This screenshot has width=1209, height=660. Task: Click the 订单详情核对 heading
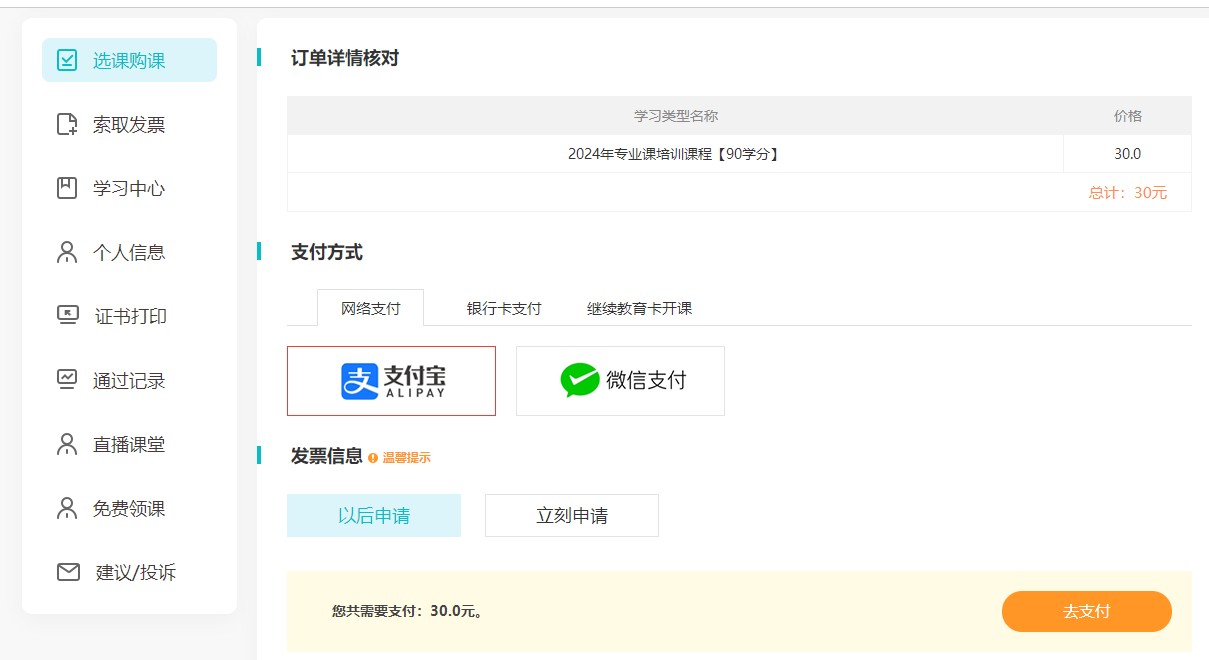tap(345, 58)
